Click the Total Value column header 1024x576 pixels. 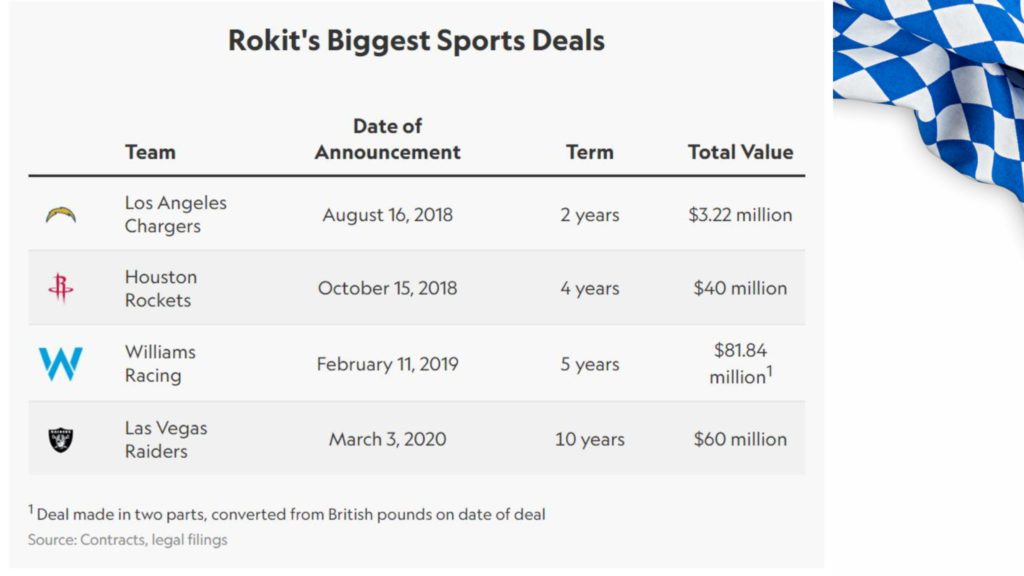(740, 152)
